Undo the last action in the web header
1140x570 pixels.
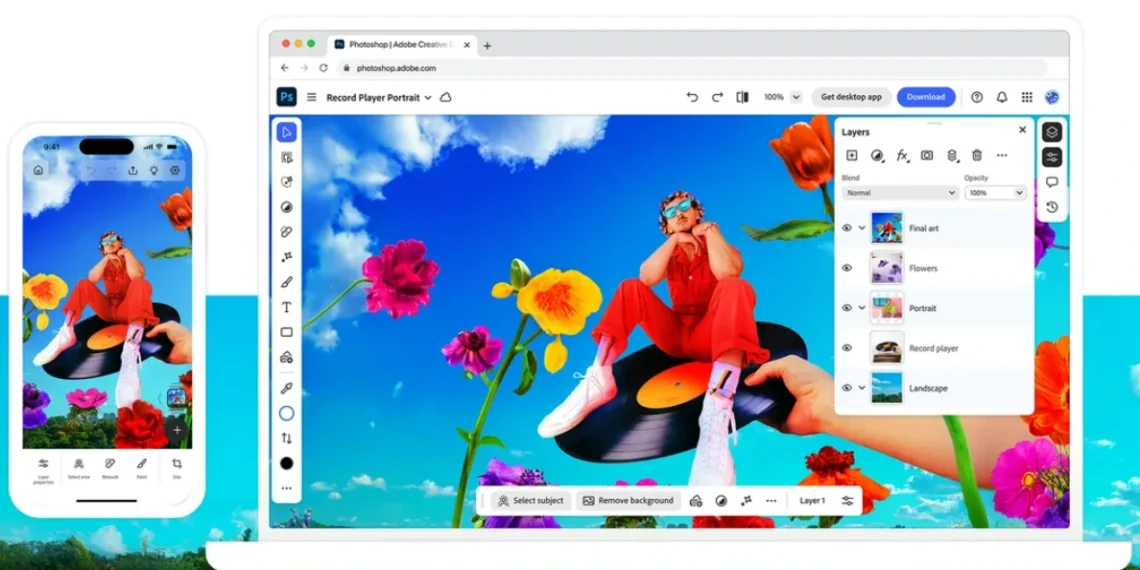(x=692, y=97)
